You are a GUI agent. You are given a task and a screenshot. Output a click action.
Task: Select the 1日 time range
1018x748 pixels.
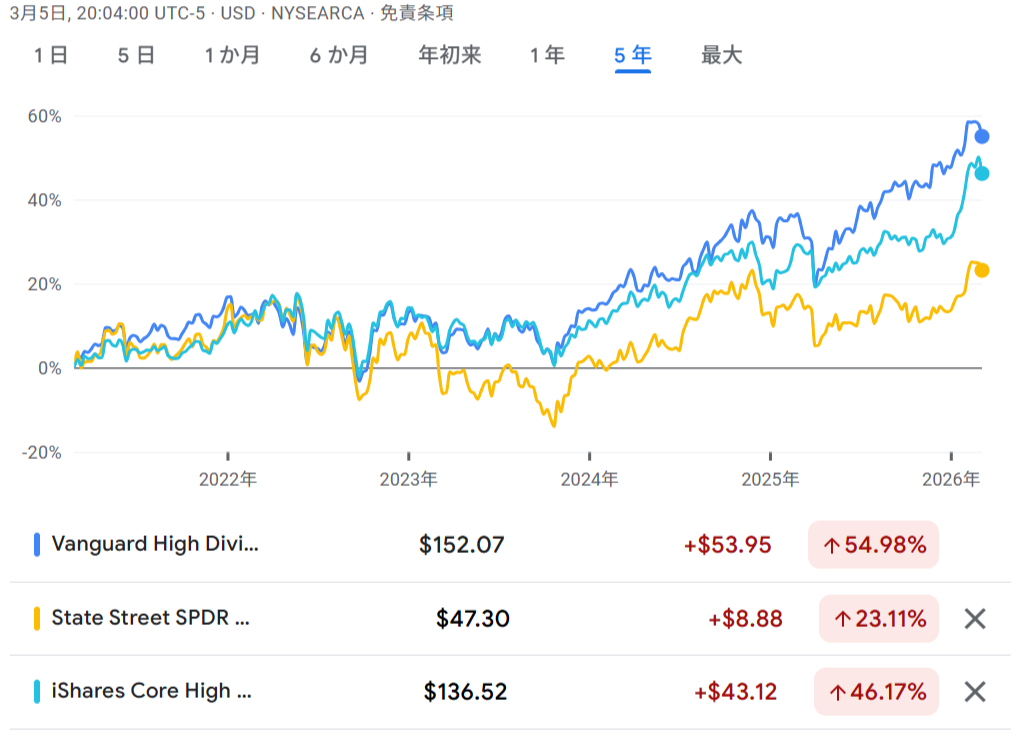pos(51,55)
